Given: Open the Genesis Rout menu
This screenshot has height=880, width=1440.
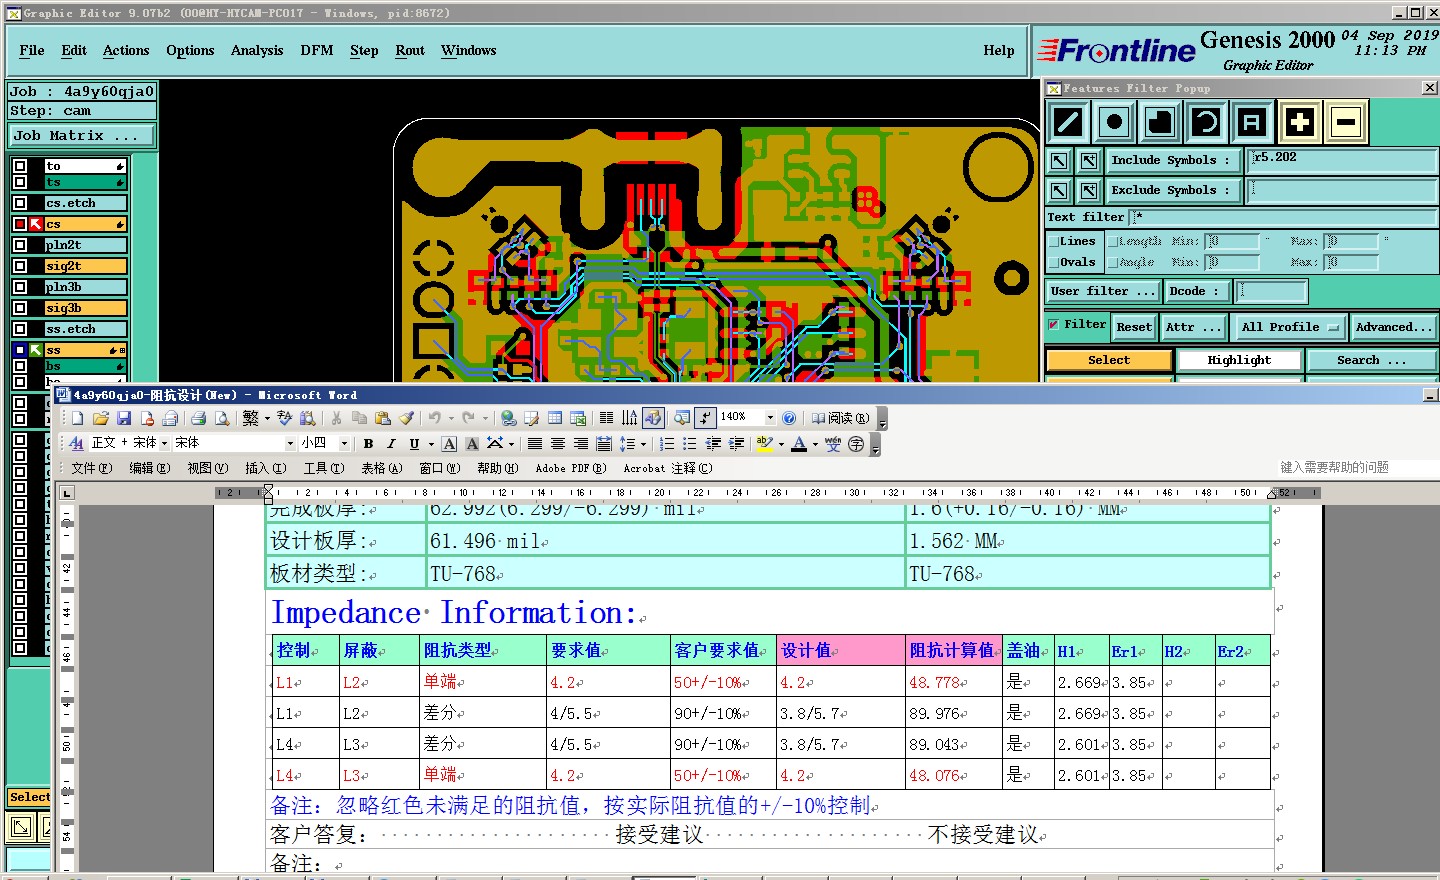Looking at the screenshot, I should tap(410, 50).
